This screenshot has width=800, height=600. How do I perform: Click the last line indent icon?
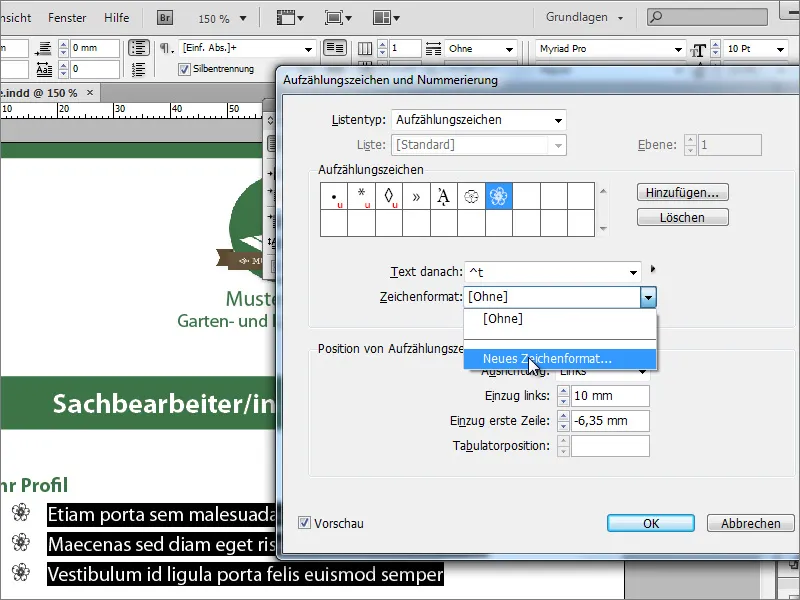point(44,48)
